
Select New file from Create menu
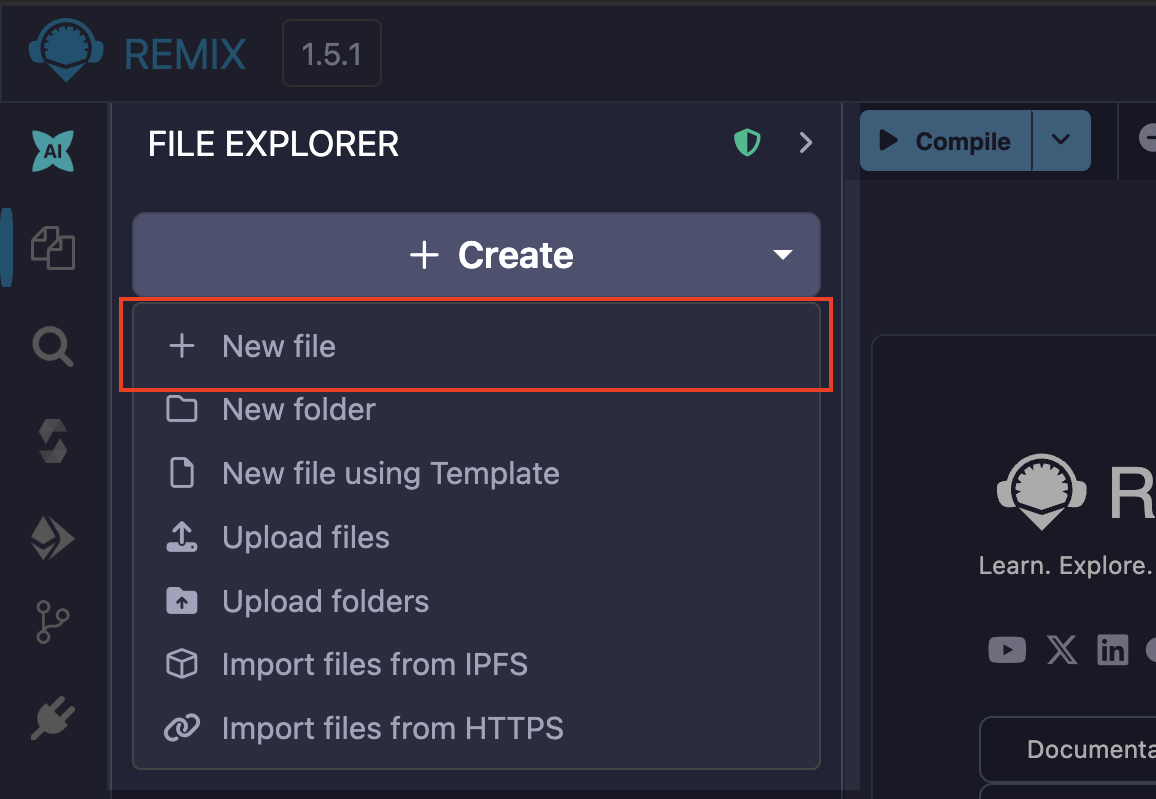[x=476, y=346]
